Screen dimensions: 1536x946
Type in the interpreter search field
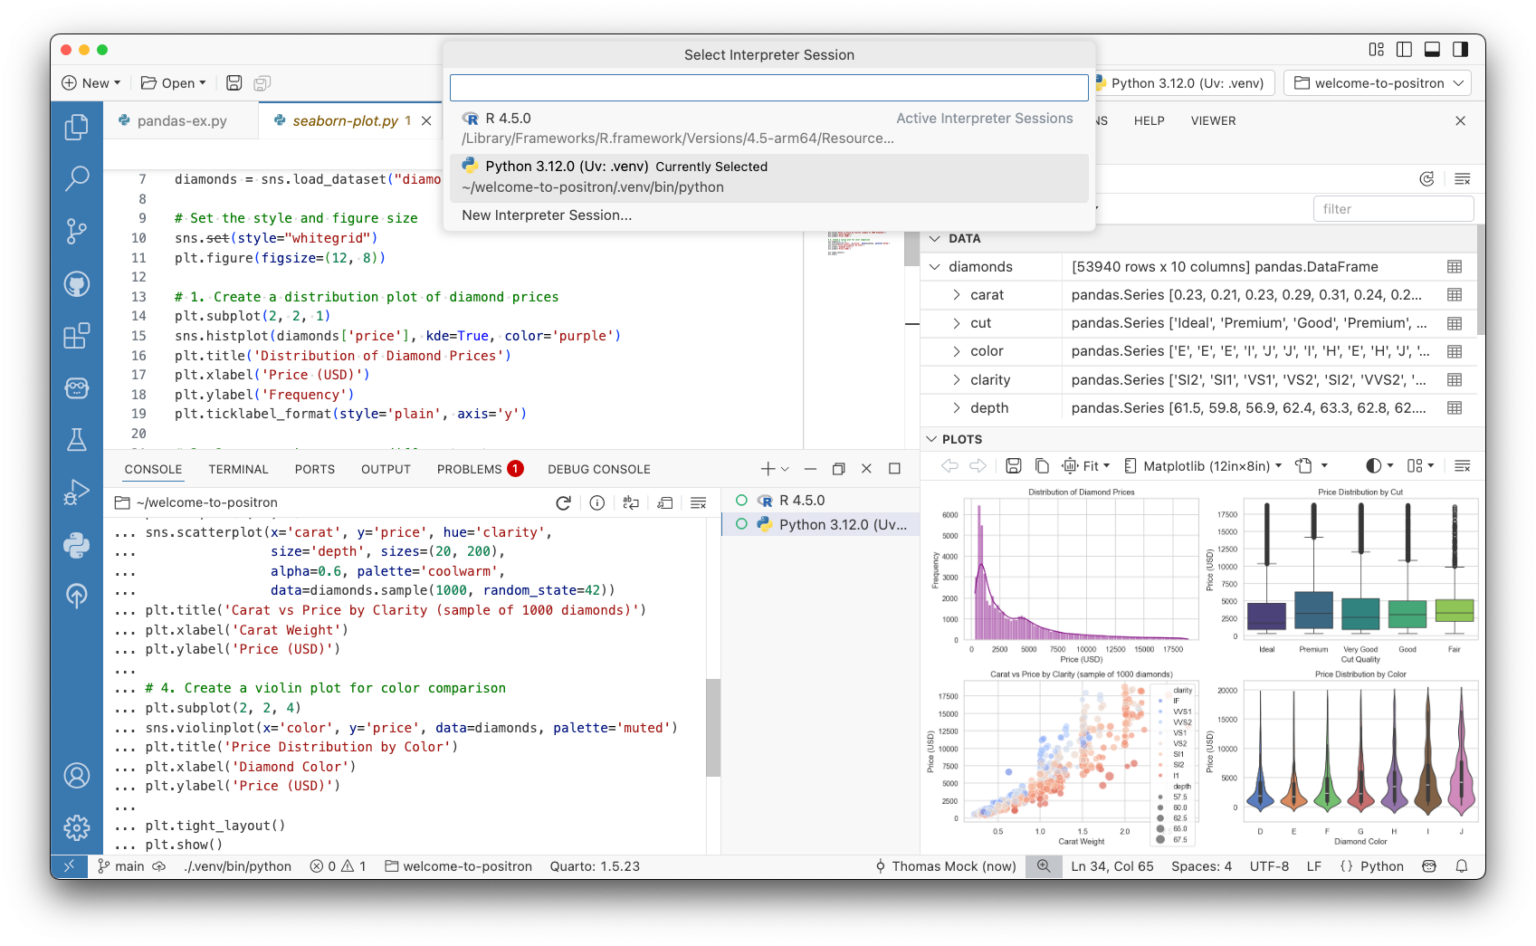click(769, 87)
